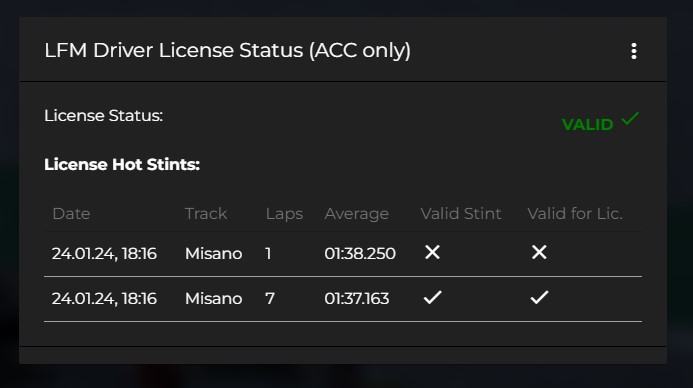Click Valid Stint checkmark for 7-lap stint

432,297
